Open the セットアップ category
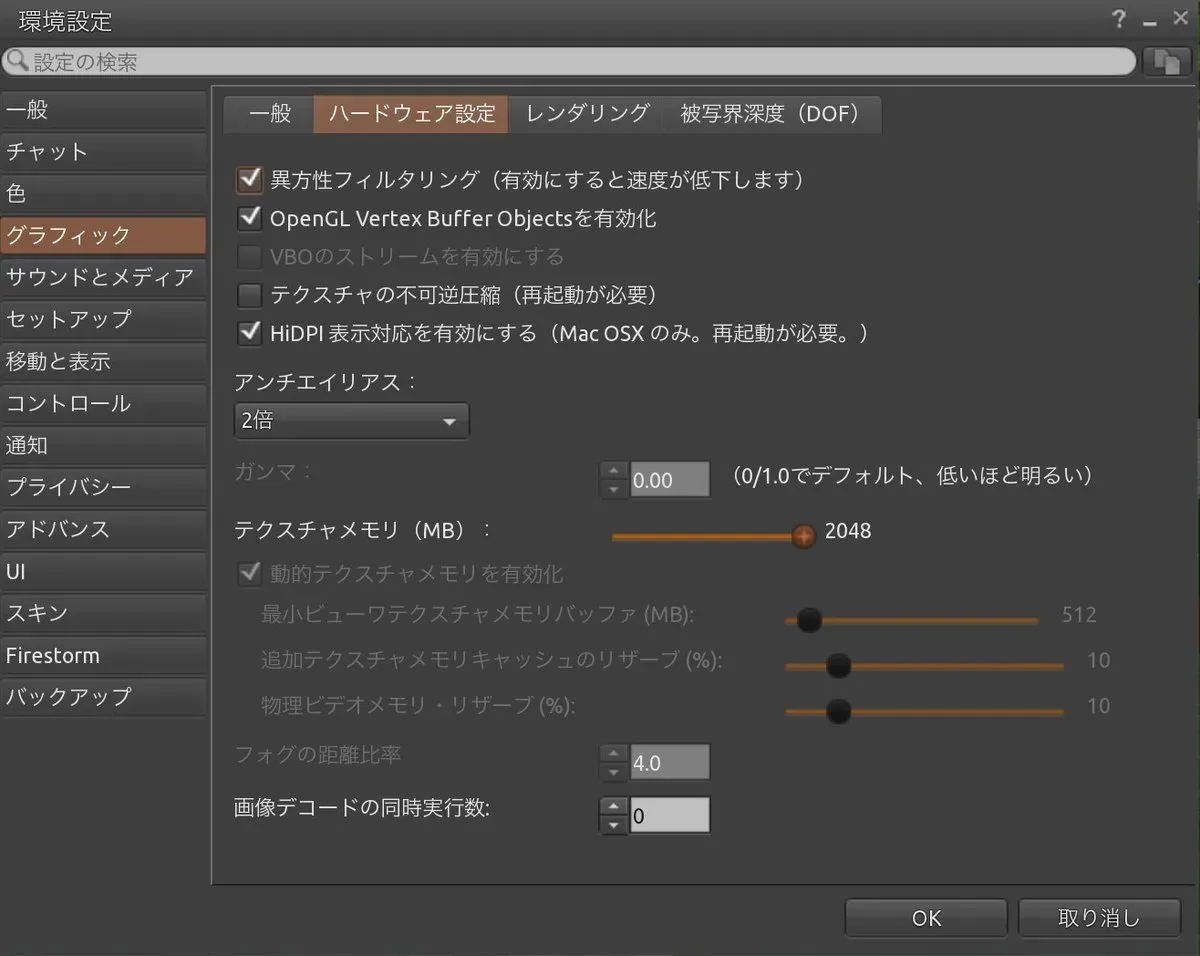The width and height of the screenshot is (1200, 956). click(103, 319)
